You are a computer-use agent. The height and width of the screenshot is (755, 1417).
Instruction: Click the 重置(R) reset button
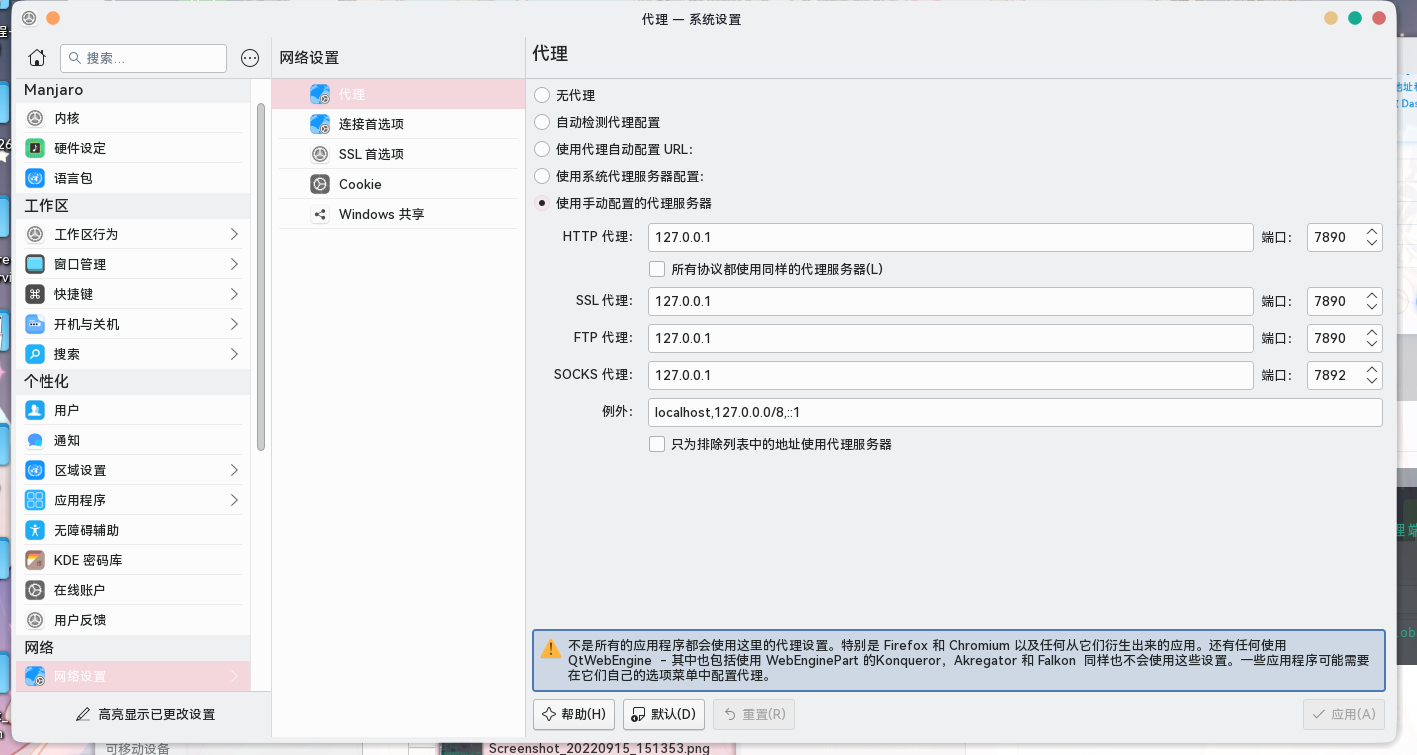coord(754,714)
